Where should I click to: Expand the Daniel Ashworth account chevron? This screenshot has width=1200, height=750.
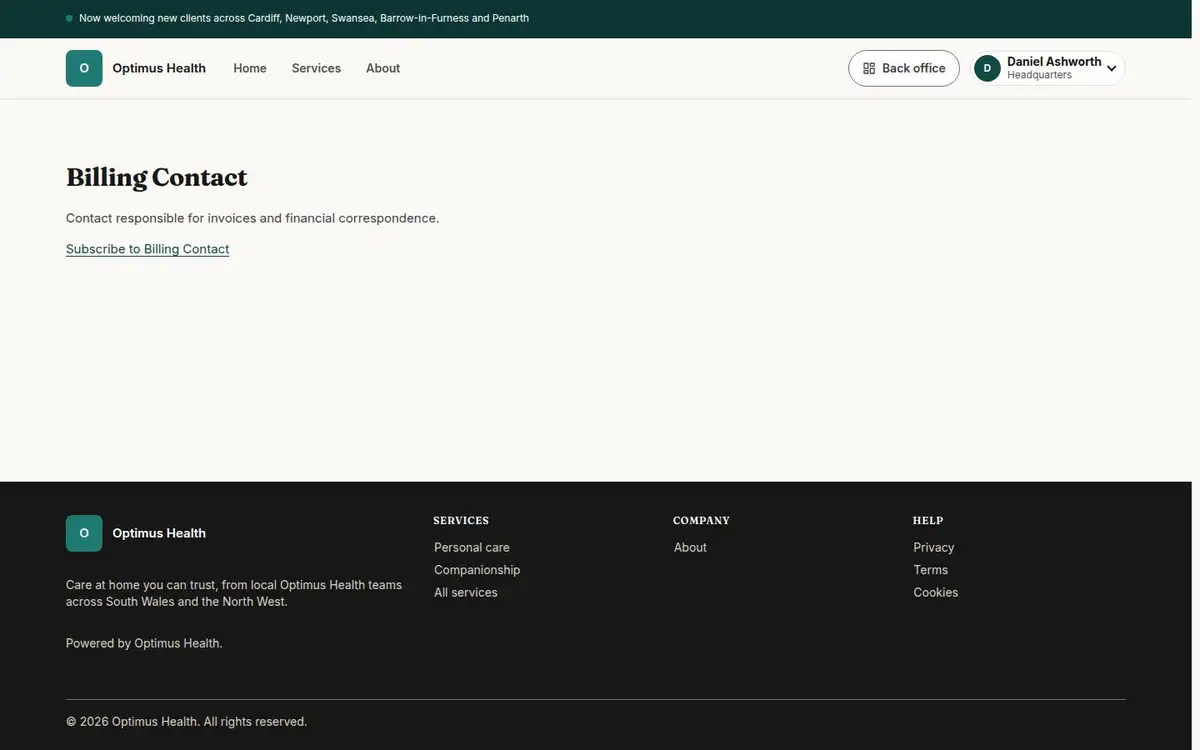[1111, 69]
